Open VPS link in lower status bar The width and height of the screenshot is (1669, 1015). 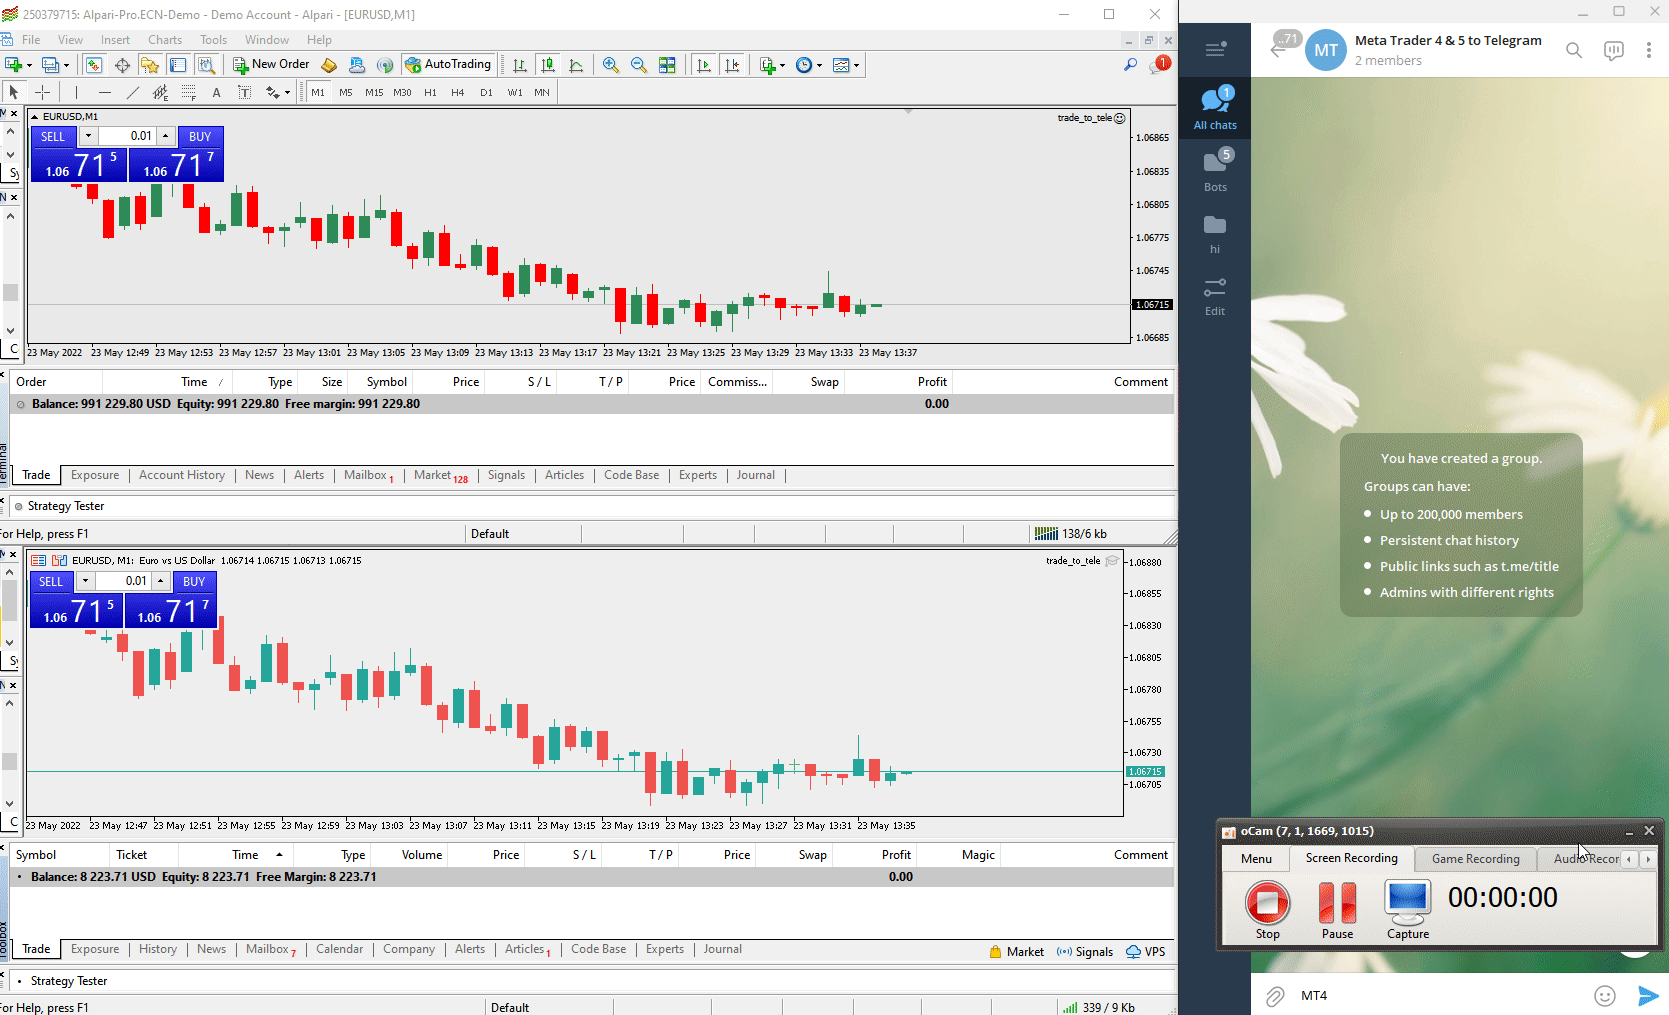[1146, 952]
